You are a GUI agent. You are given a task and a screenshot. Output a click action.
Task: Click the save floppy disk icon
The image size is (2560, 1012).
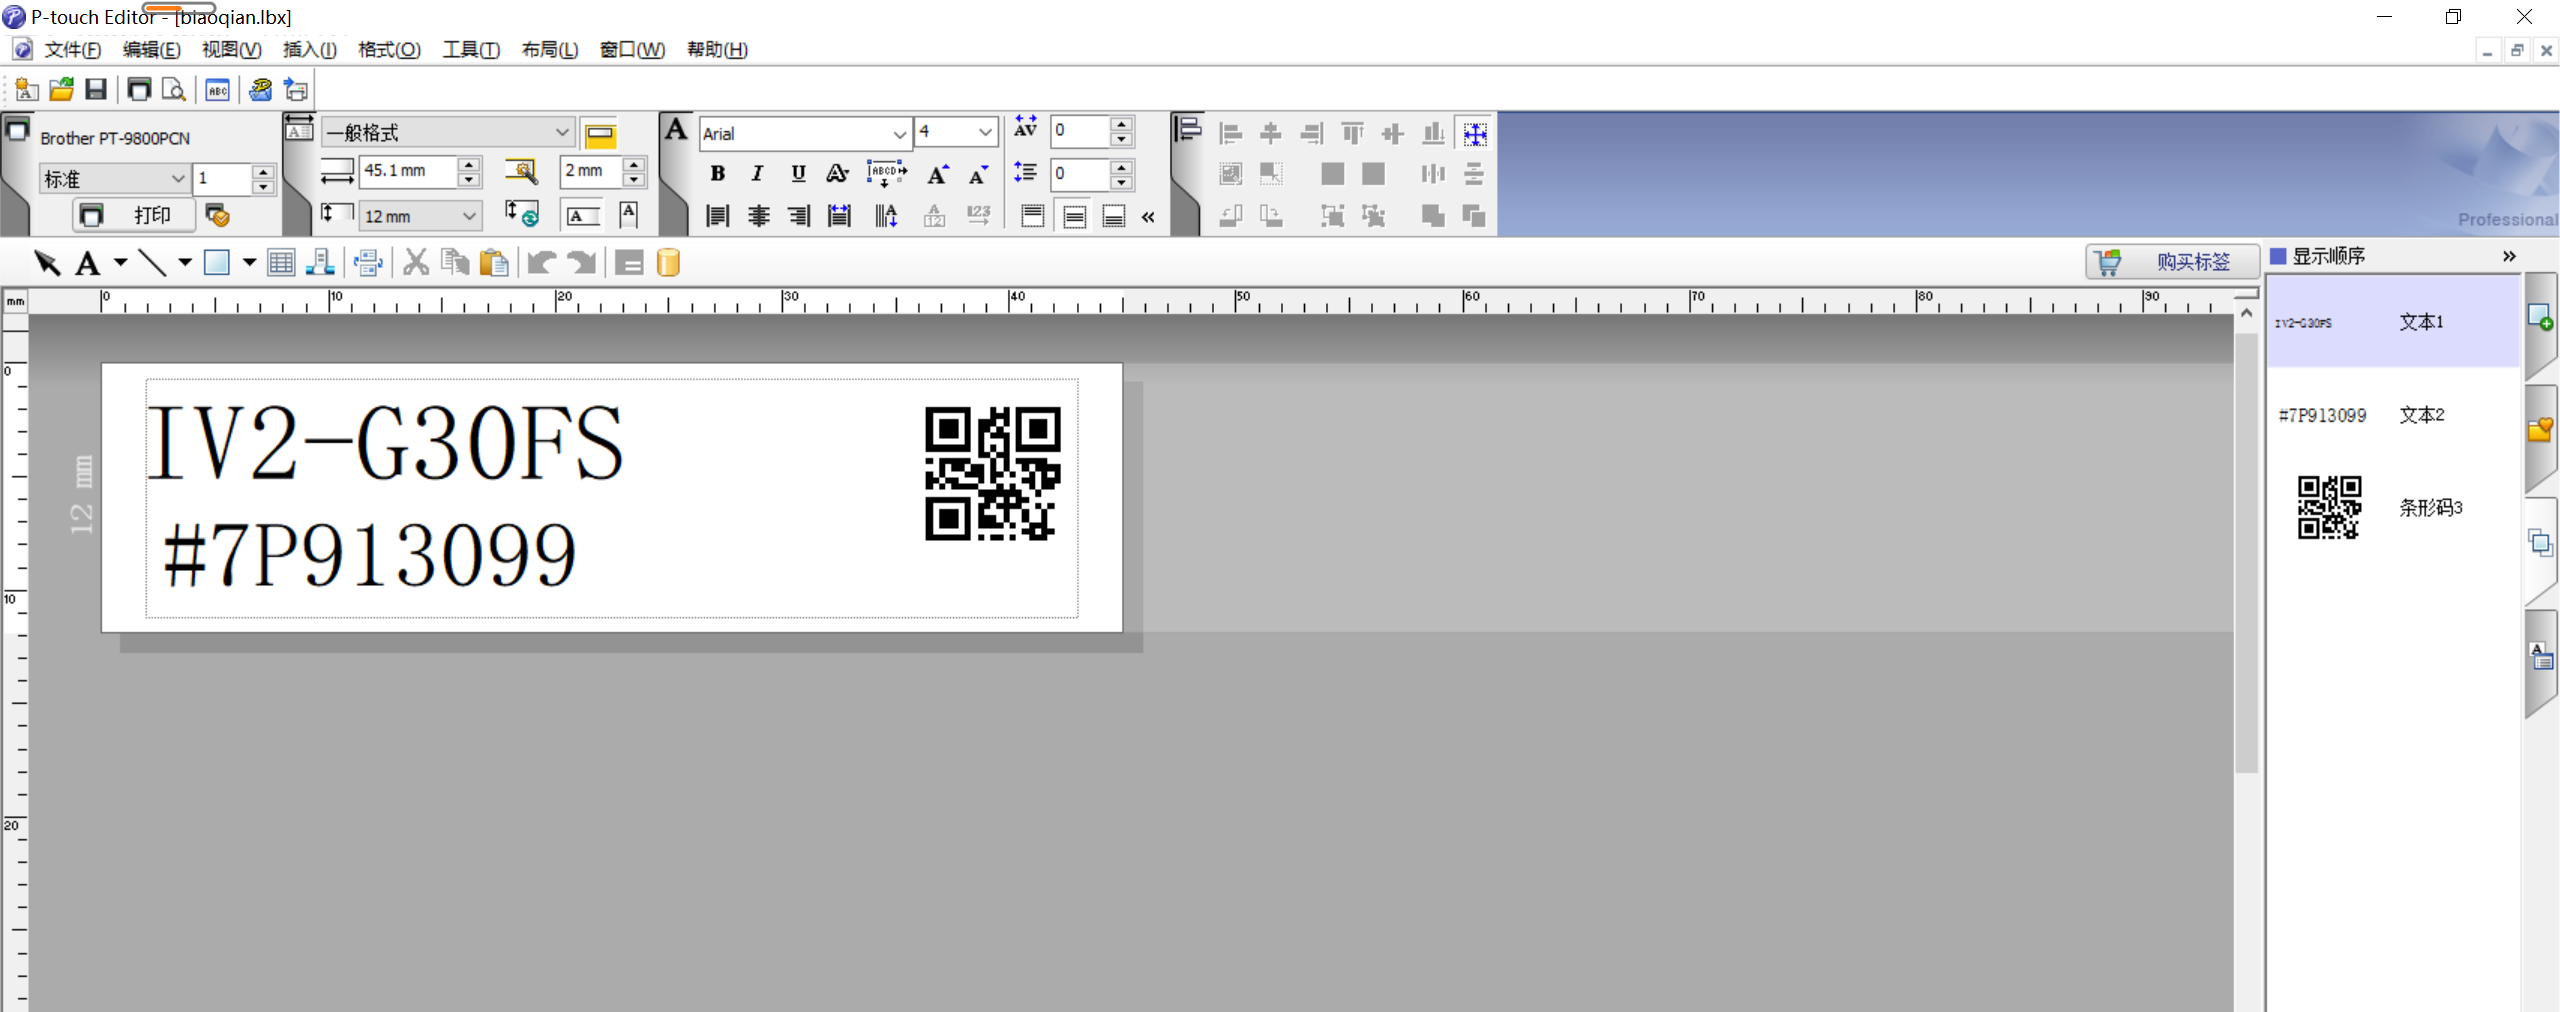pyautogui.click(x=96, y=90)
